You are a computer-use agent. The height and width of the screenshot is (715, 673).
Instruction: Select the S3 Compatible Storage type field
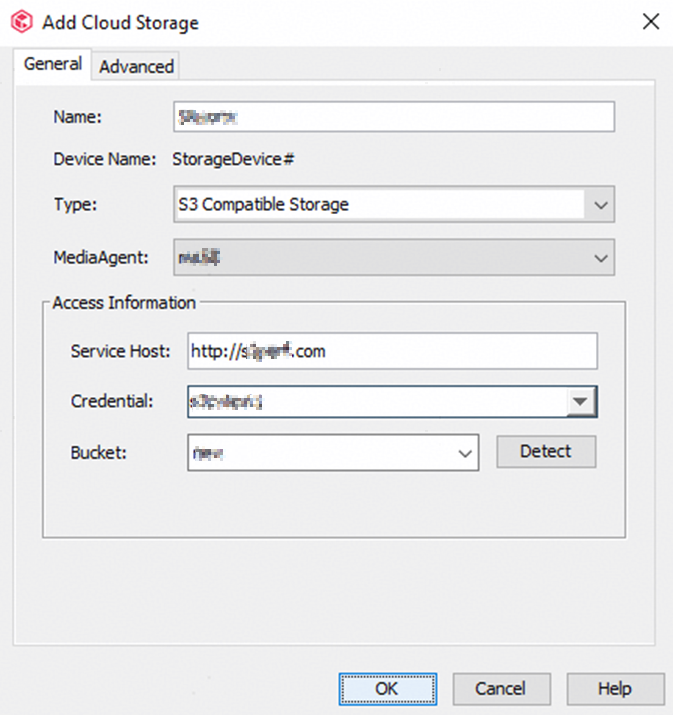(378, 204)
